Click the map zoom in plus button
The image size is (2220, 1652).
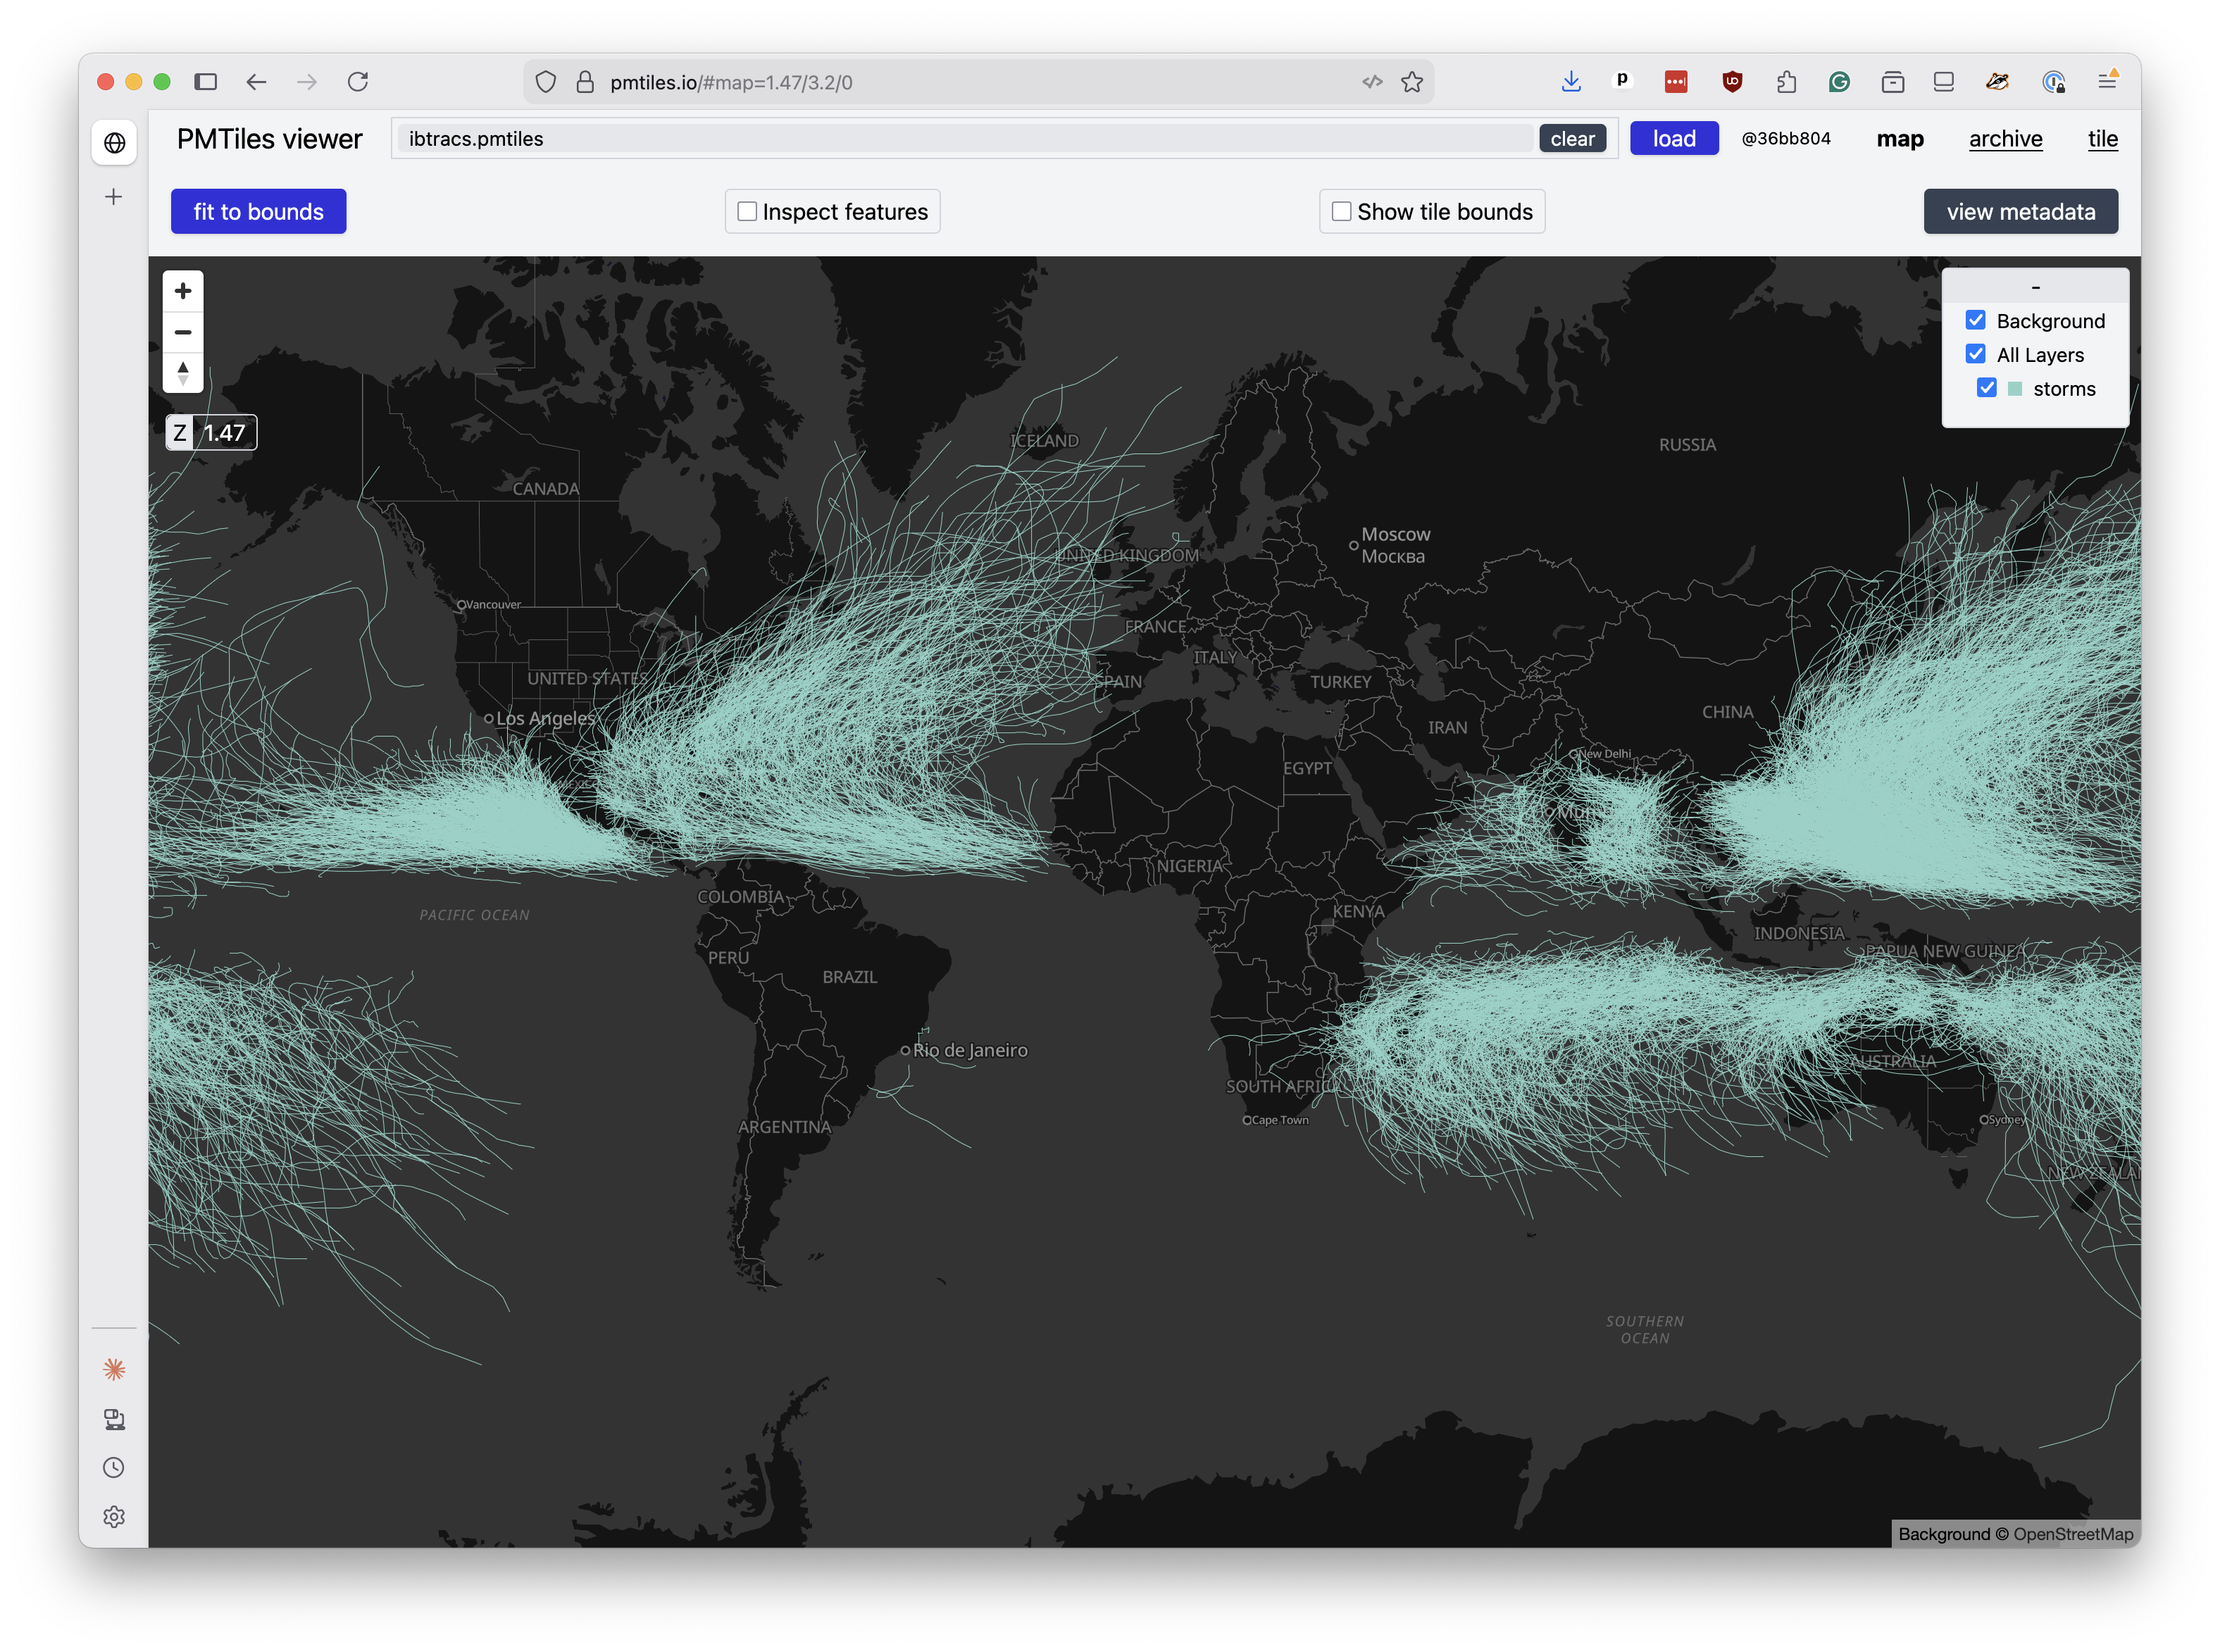point(183,291)
